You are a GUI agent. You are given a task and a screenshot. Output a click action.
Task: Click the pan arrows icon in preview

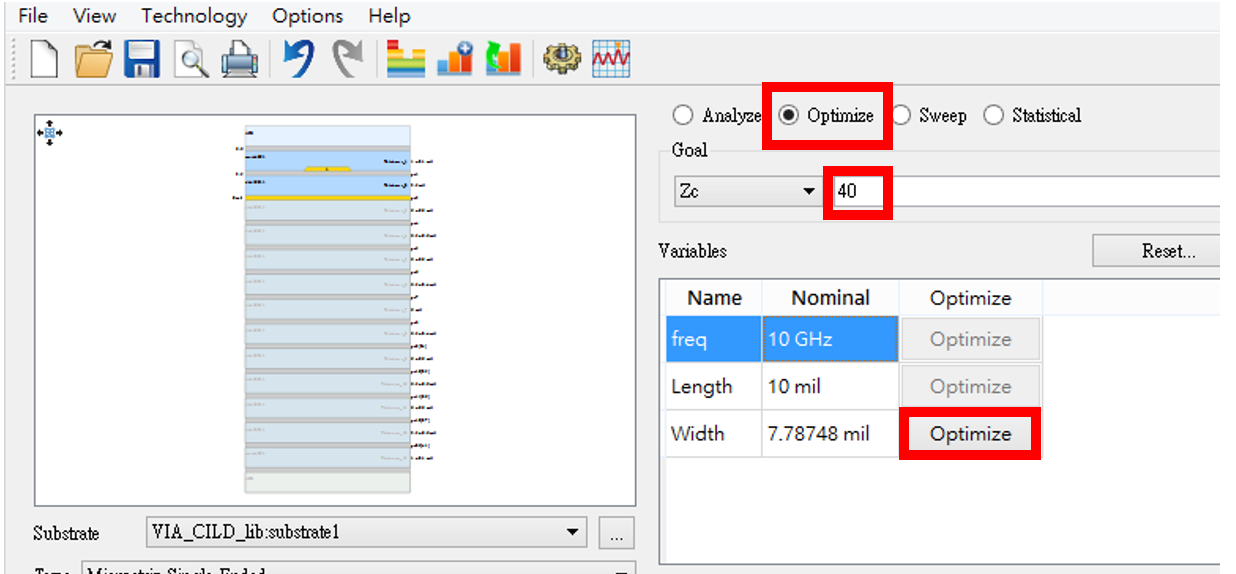[49, 132]
